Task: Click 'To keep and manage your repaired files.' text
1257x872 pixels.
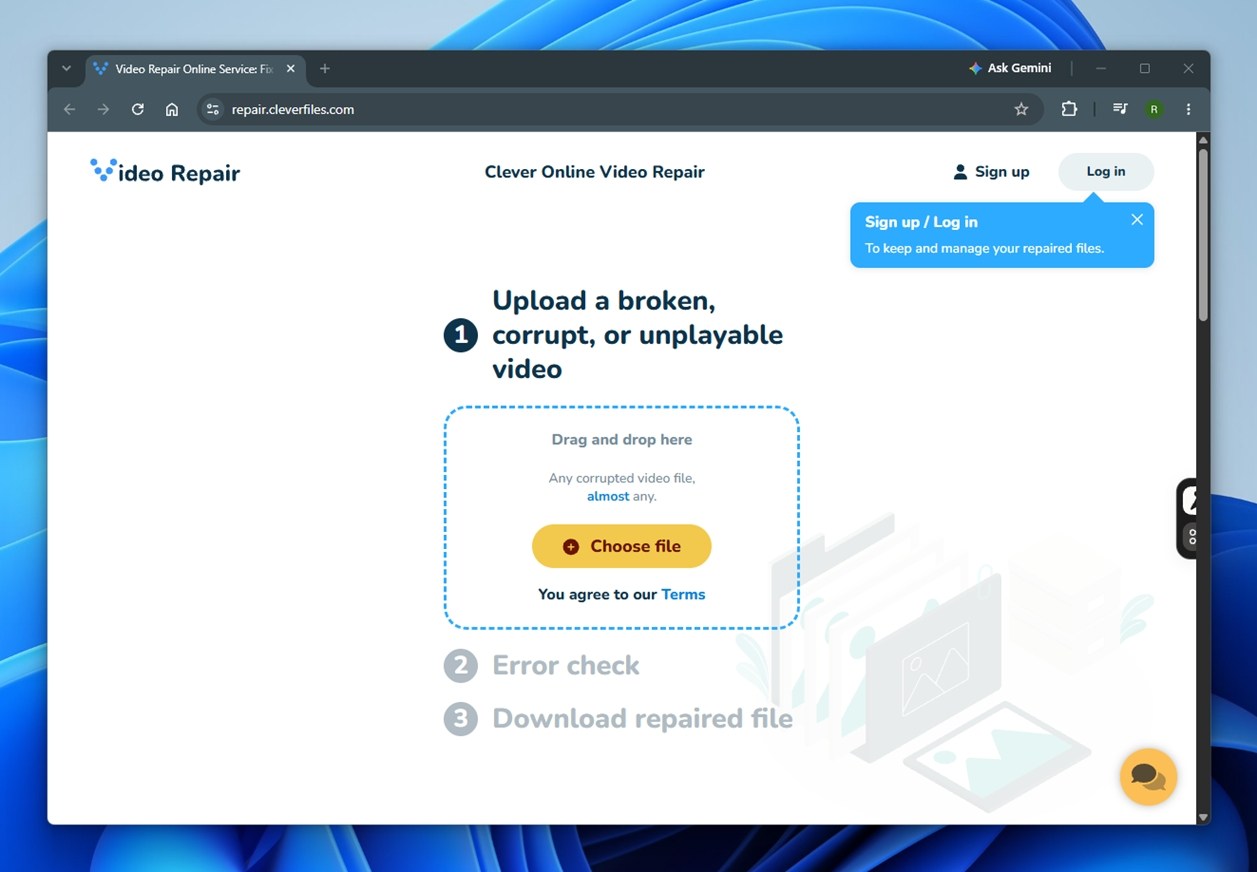Action: click(985, 248)
